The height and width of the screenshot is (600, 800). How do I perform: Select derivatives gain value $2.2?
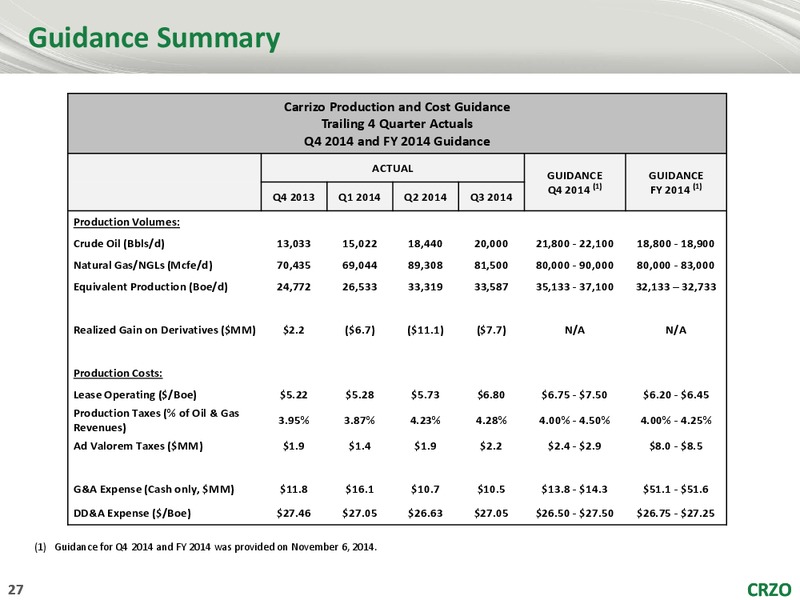(294, 330)
